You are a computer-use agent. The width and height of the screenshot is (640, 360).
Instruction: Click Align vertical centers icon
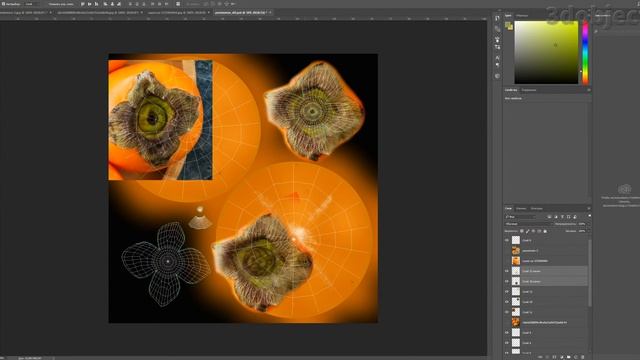point(89,4)
